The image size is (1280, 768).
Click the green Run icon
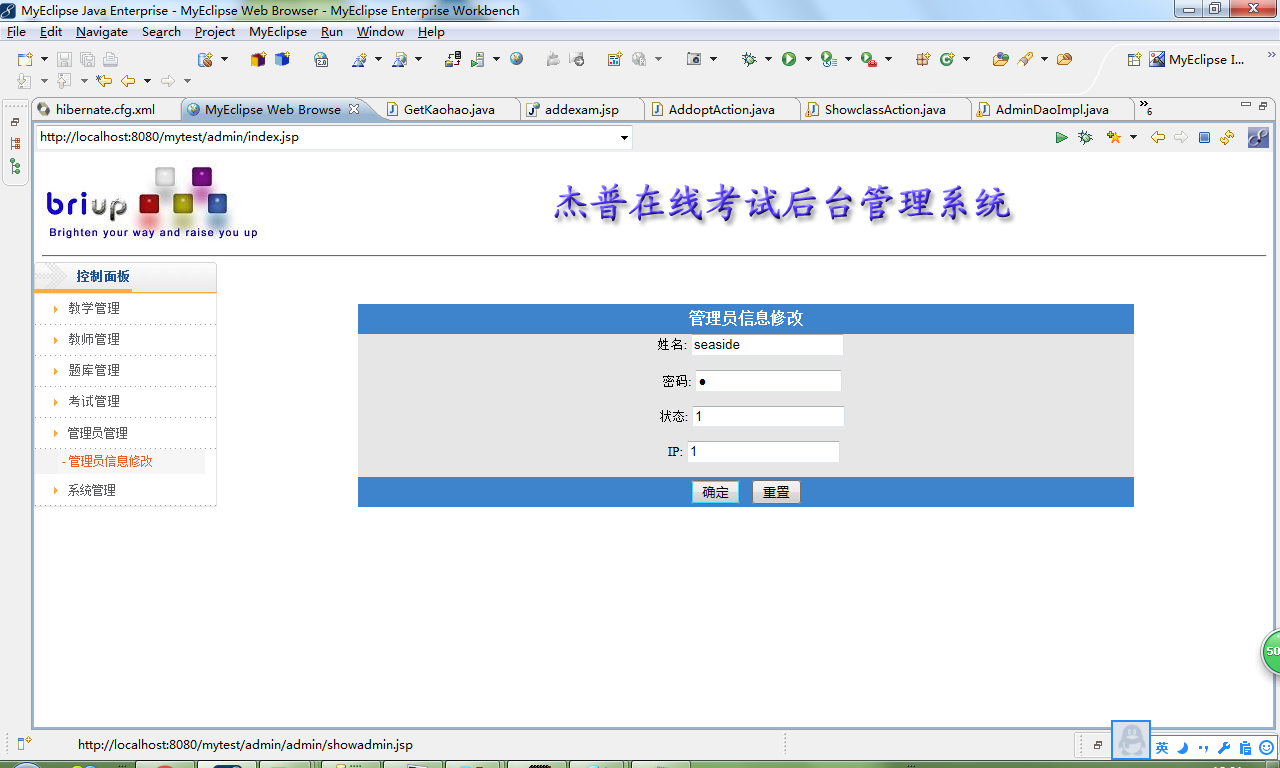pos(788,60)
